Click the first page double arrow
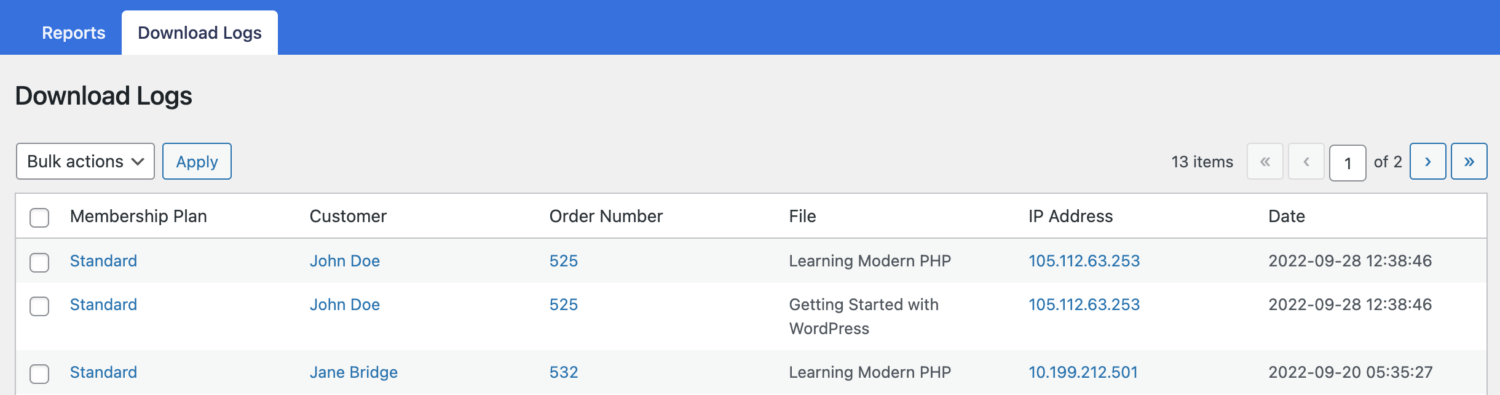 [x=1265, y=161]
